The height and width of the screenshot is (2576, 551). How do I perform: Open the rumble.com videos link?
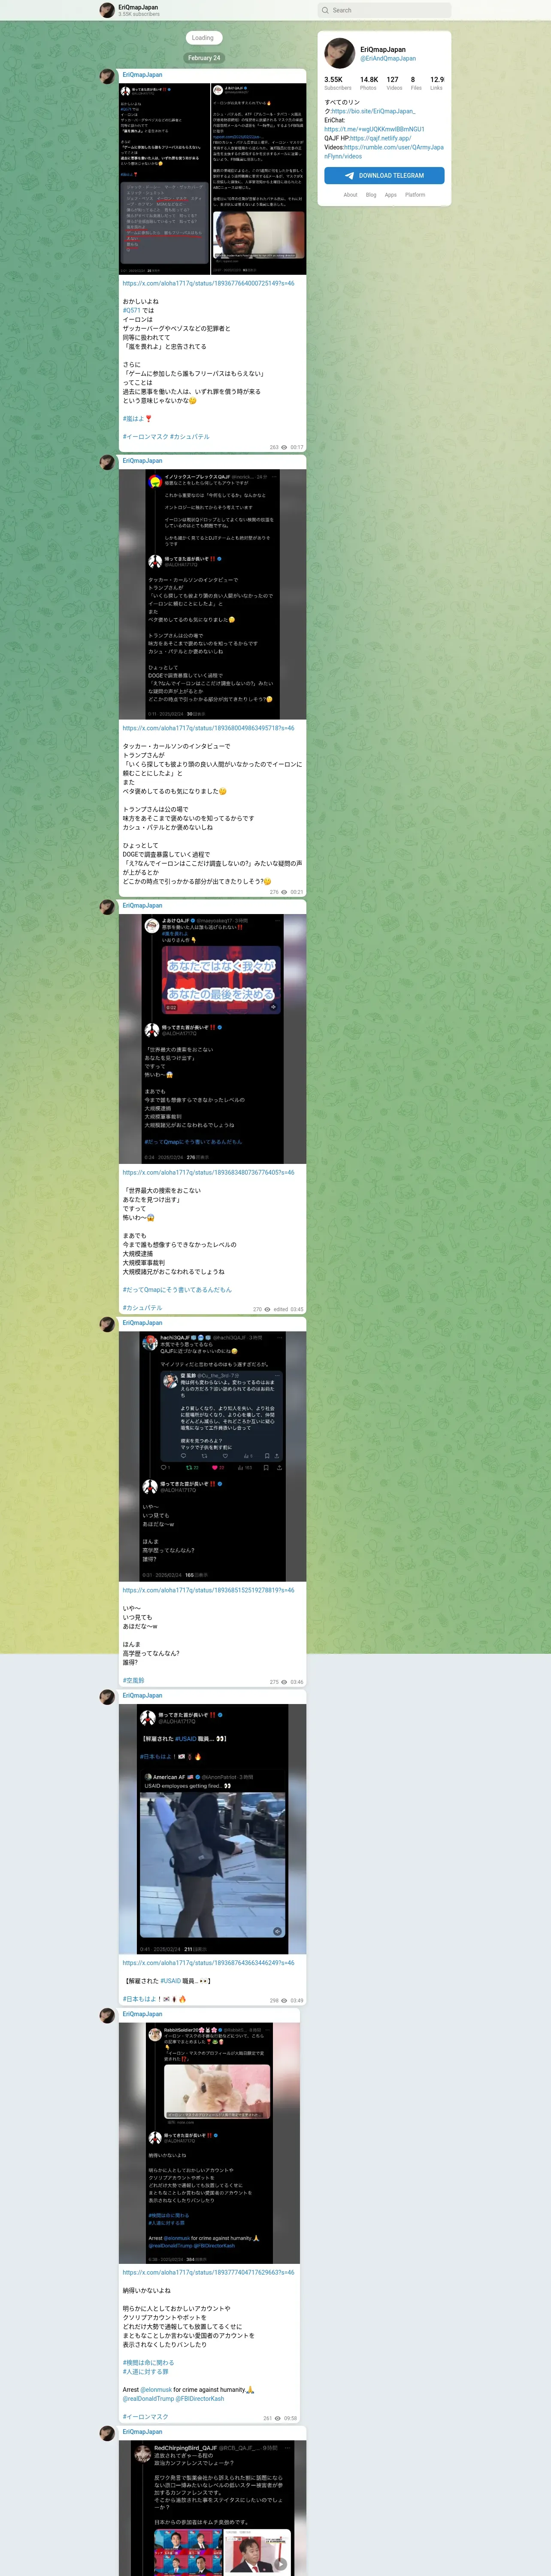click(383, 152)
